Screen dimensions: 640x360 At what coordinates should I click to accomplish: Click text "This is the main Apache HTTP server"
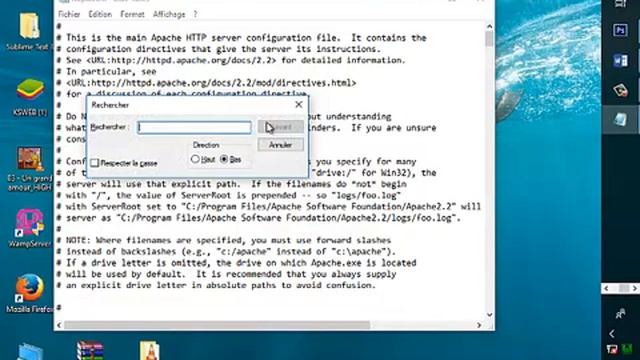(x=154, y=38)
